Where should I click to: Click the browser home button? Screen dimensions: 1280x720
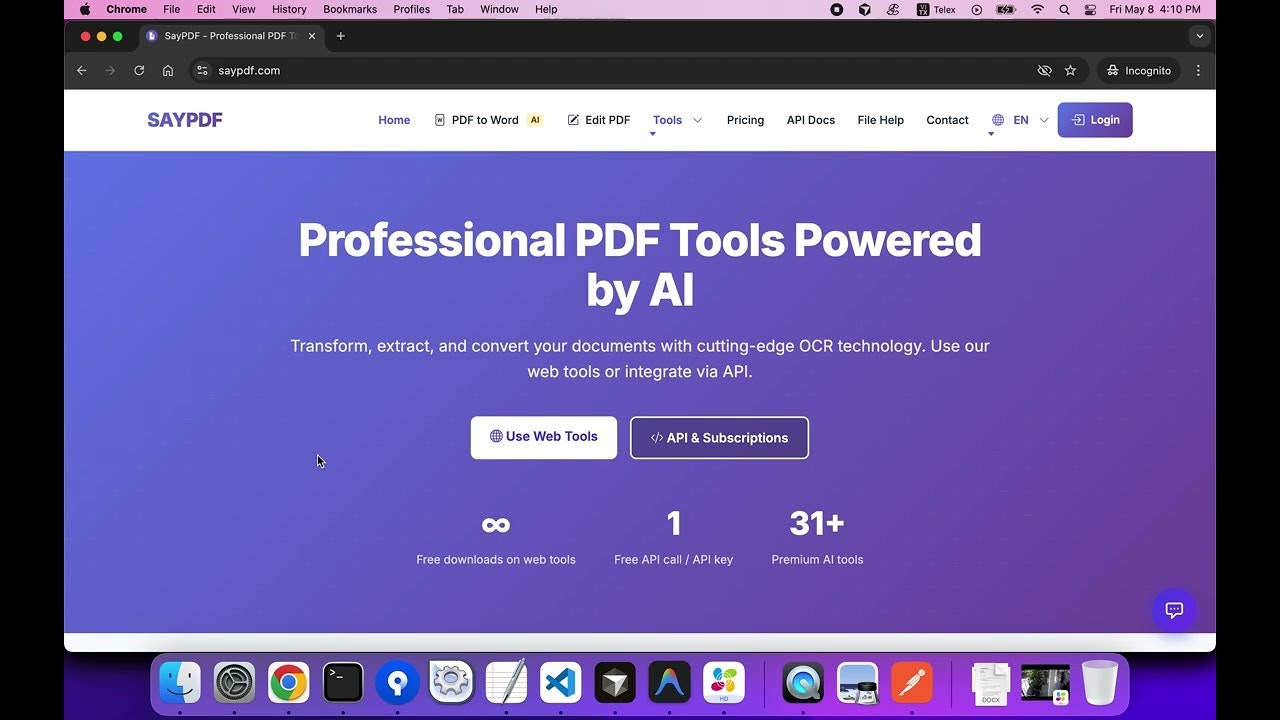point(168,71)
